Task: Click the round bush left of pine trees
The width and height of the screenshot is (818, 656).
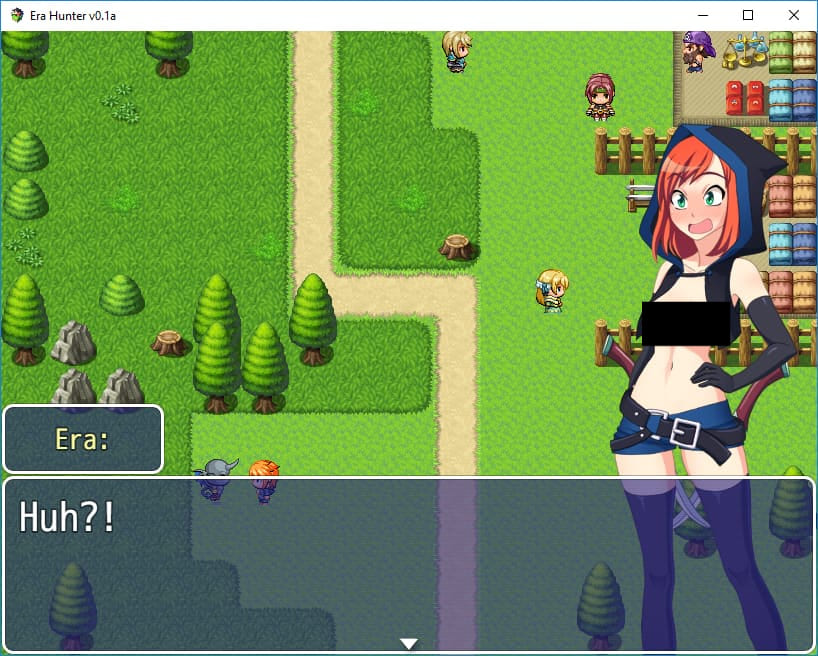Action: point(122,295)
